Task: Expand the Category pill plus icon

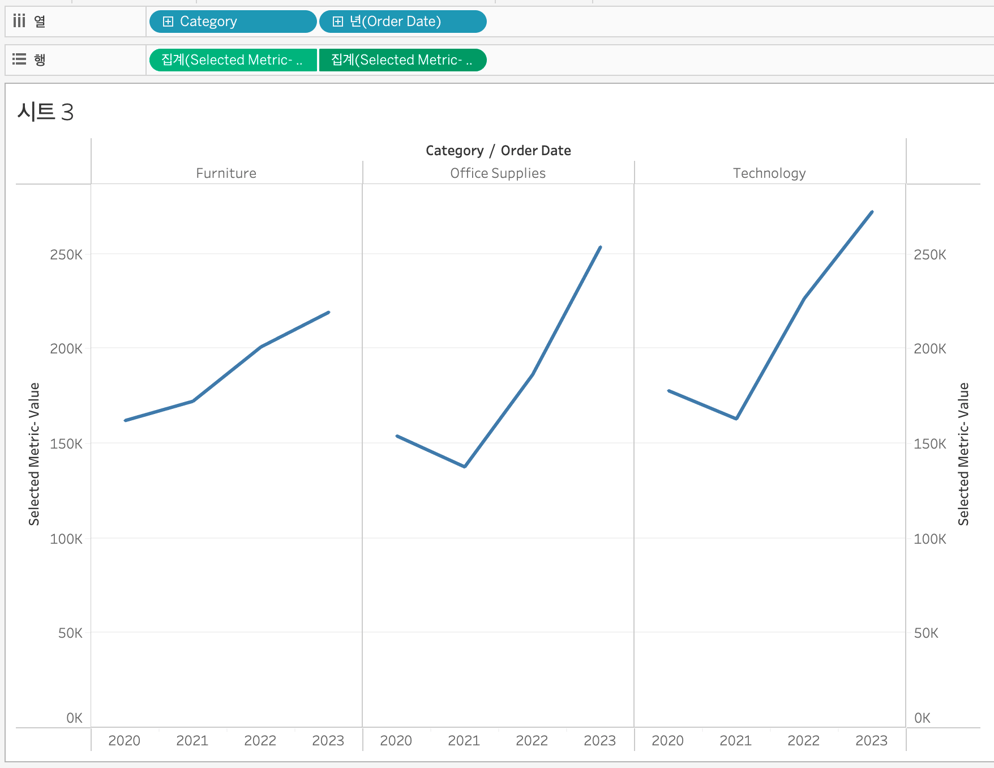Action: (x=167, y=22)
